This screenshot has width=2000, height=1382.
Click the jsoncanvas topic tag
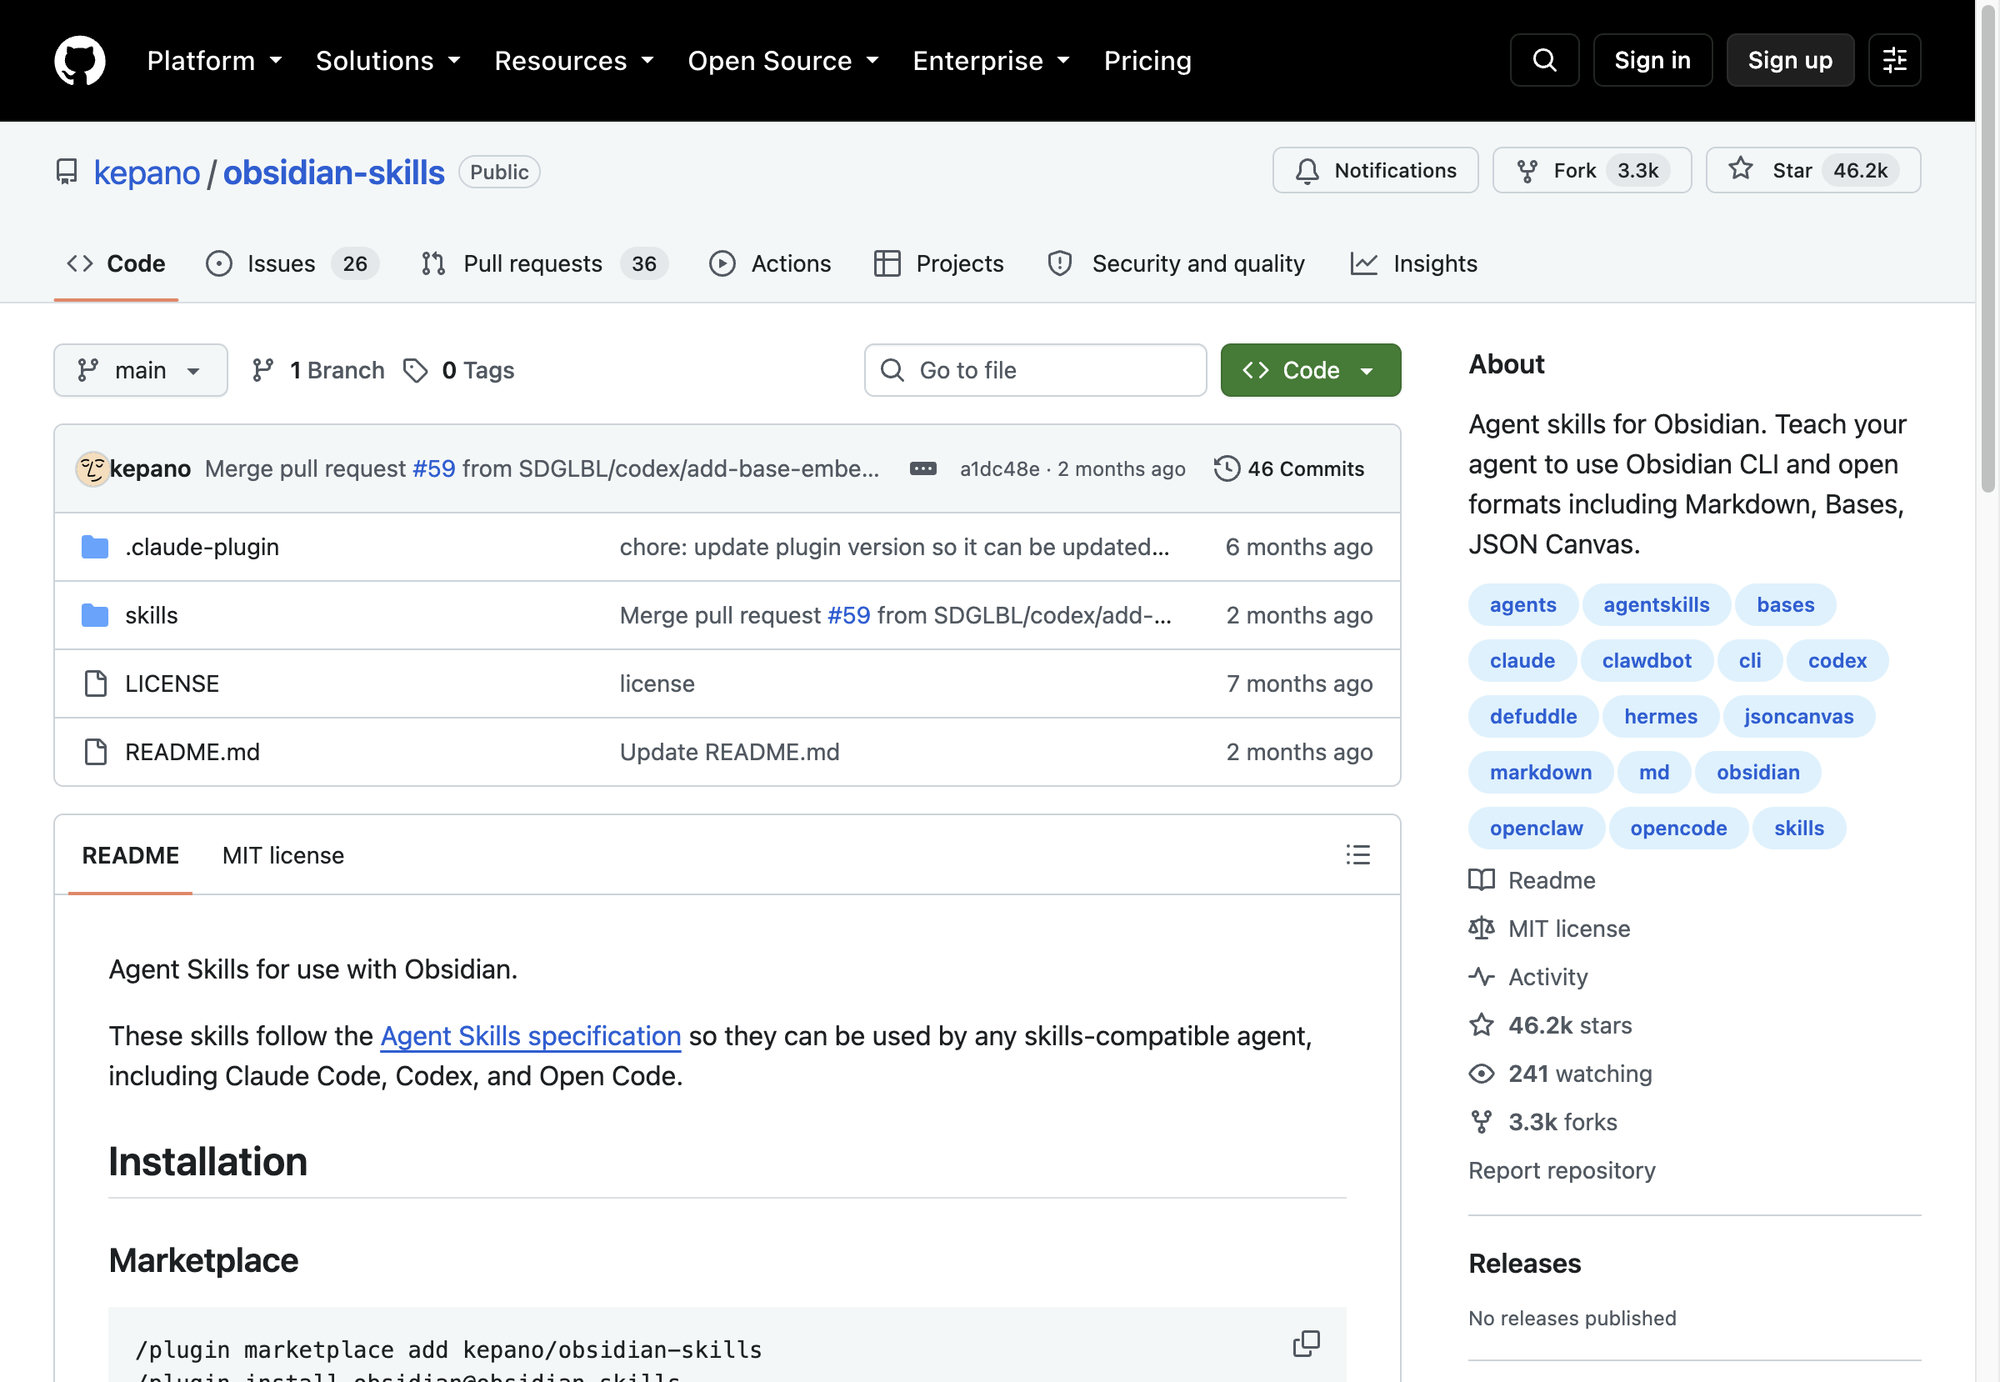tap(1798, 717)
